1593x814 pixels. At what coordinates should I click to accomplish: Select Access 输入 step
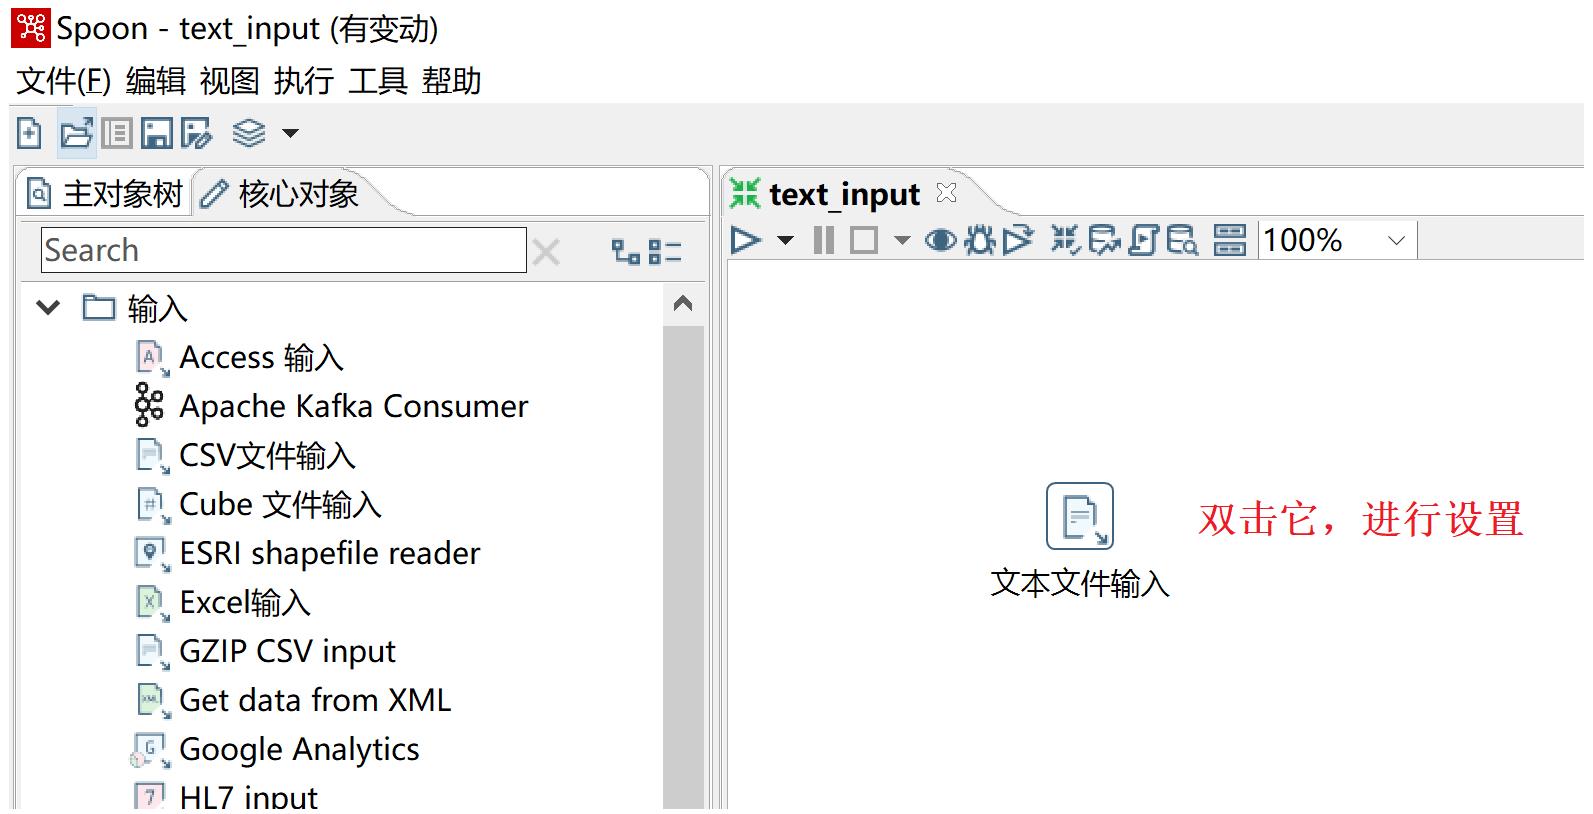tap(261, 358)
